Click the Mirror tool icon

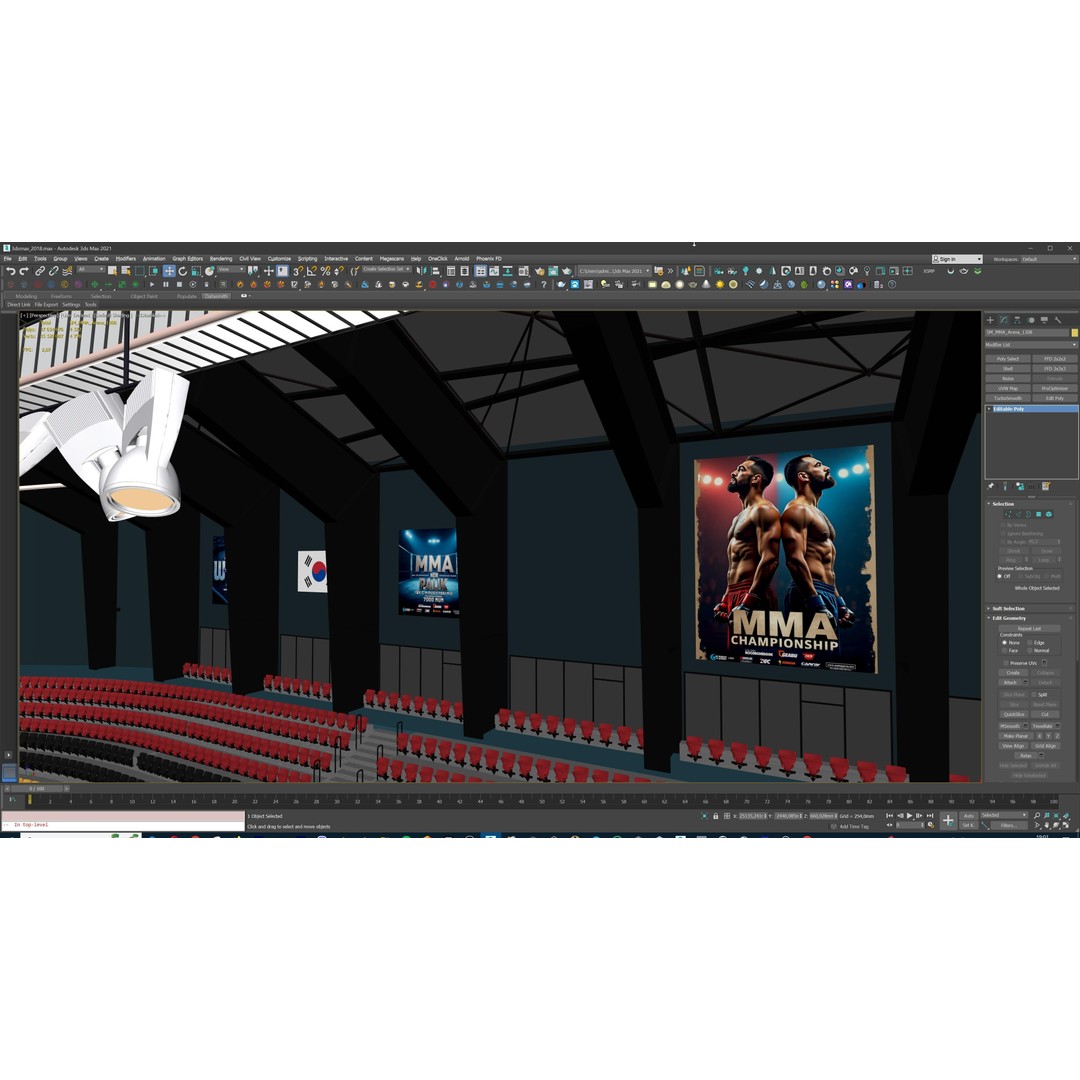coord(422,271)
